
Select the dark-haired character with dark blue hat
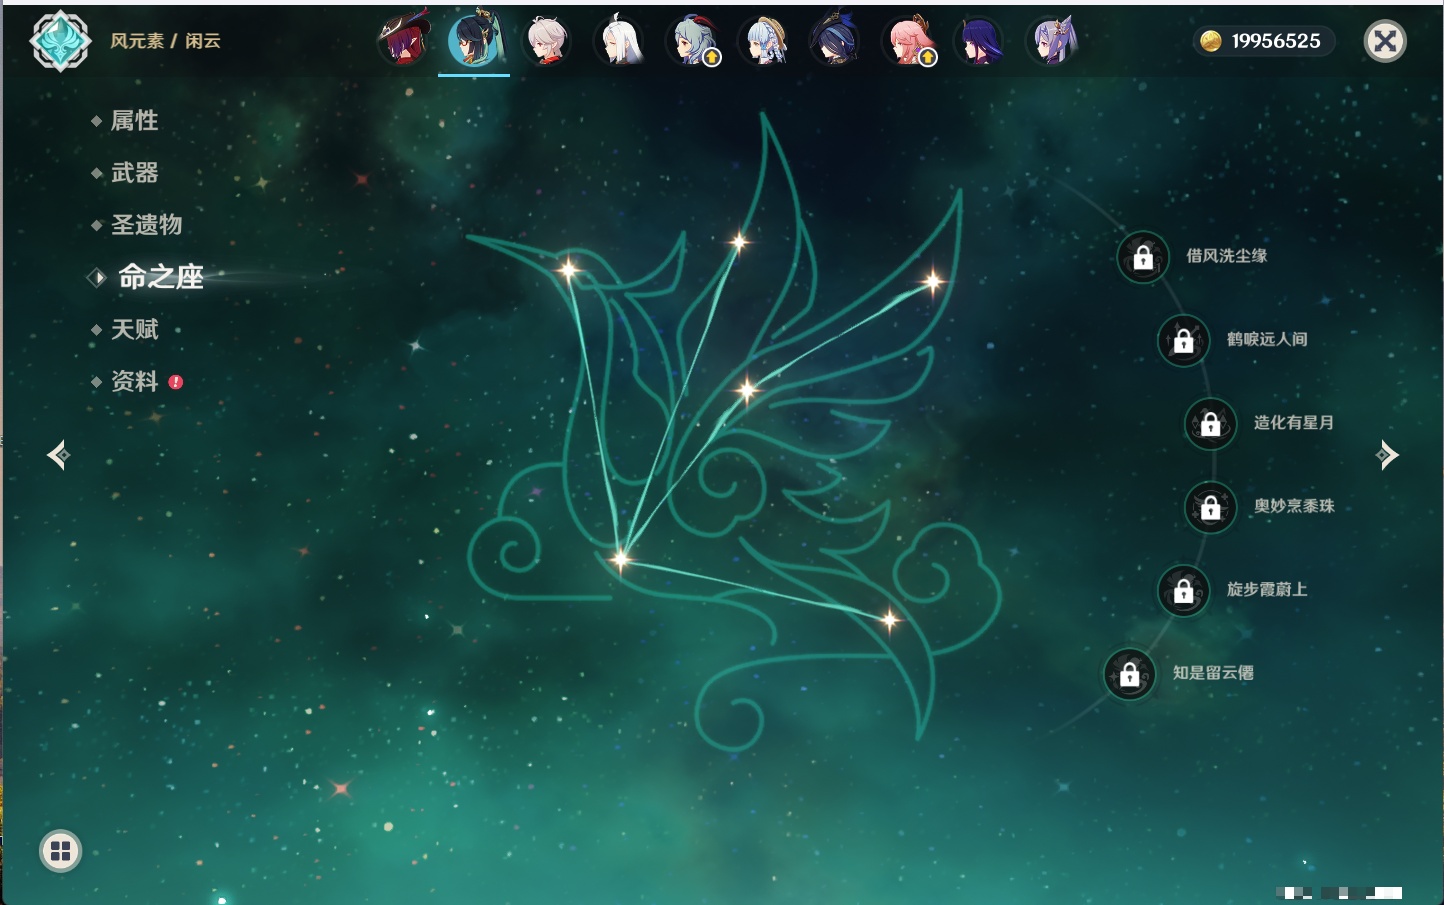coord(836,41)
